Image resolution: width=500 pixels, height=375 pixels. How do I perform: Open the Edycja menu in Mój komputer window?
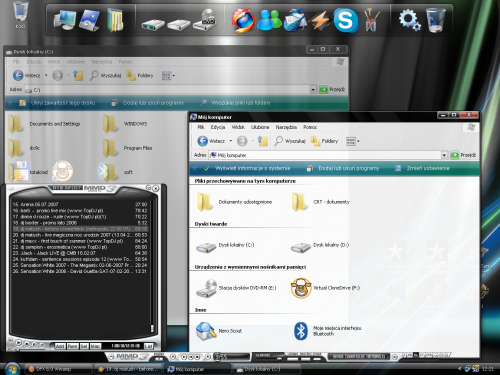point(218,127)
